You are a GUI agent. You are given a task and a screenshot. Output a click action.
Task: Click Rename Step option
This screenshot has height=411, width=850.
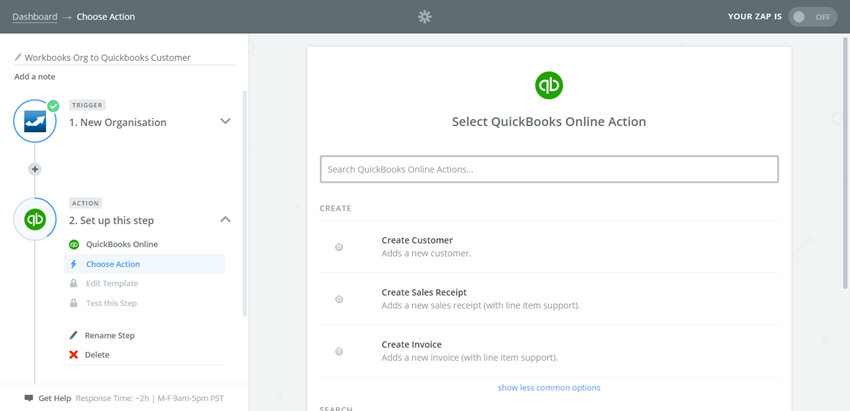coord(110,335)
